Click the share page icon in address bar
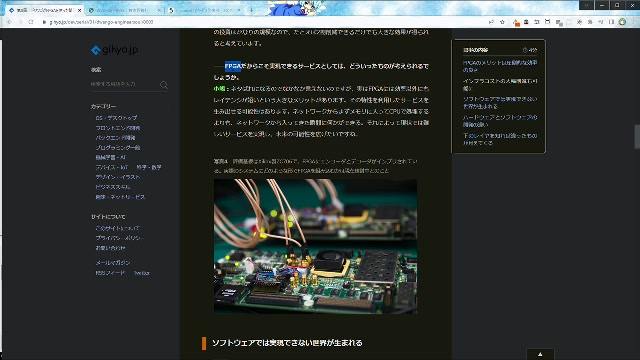Screen dimensions: 640x360 (491, 22)
